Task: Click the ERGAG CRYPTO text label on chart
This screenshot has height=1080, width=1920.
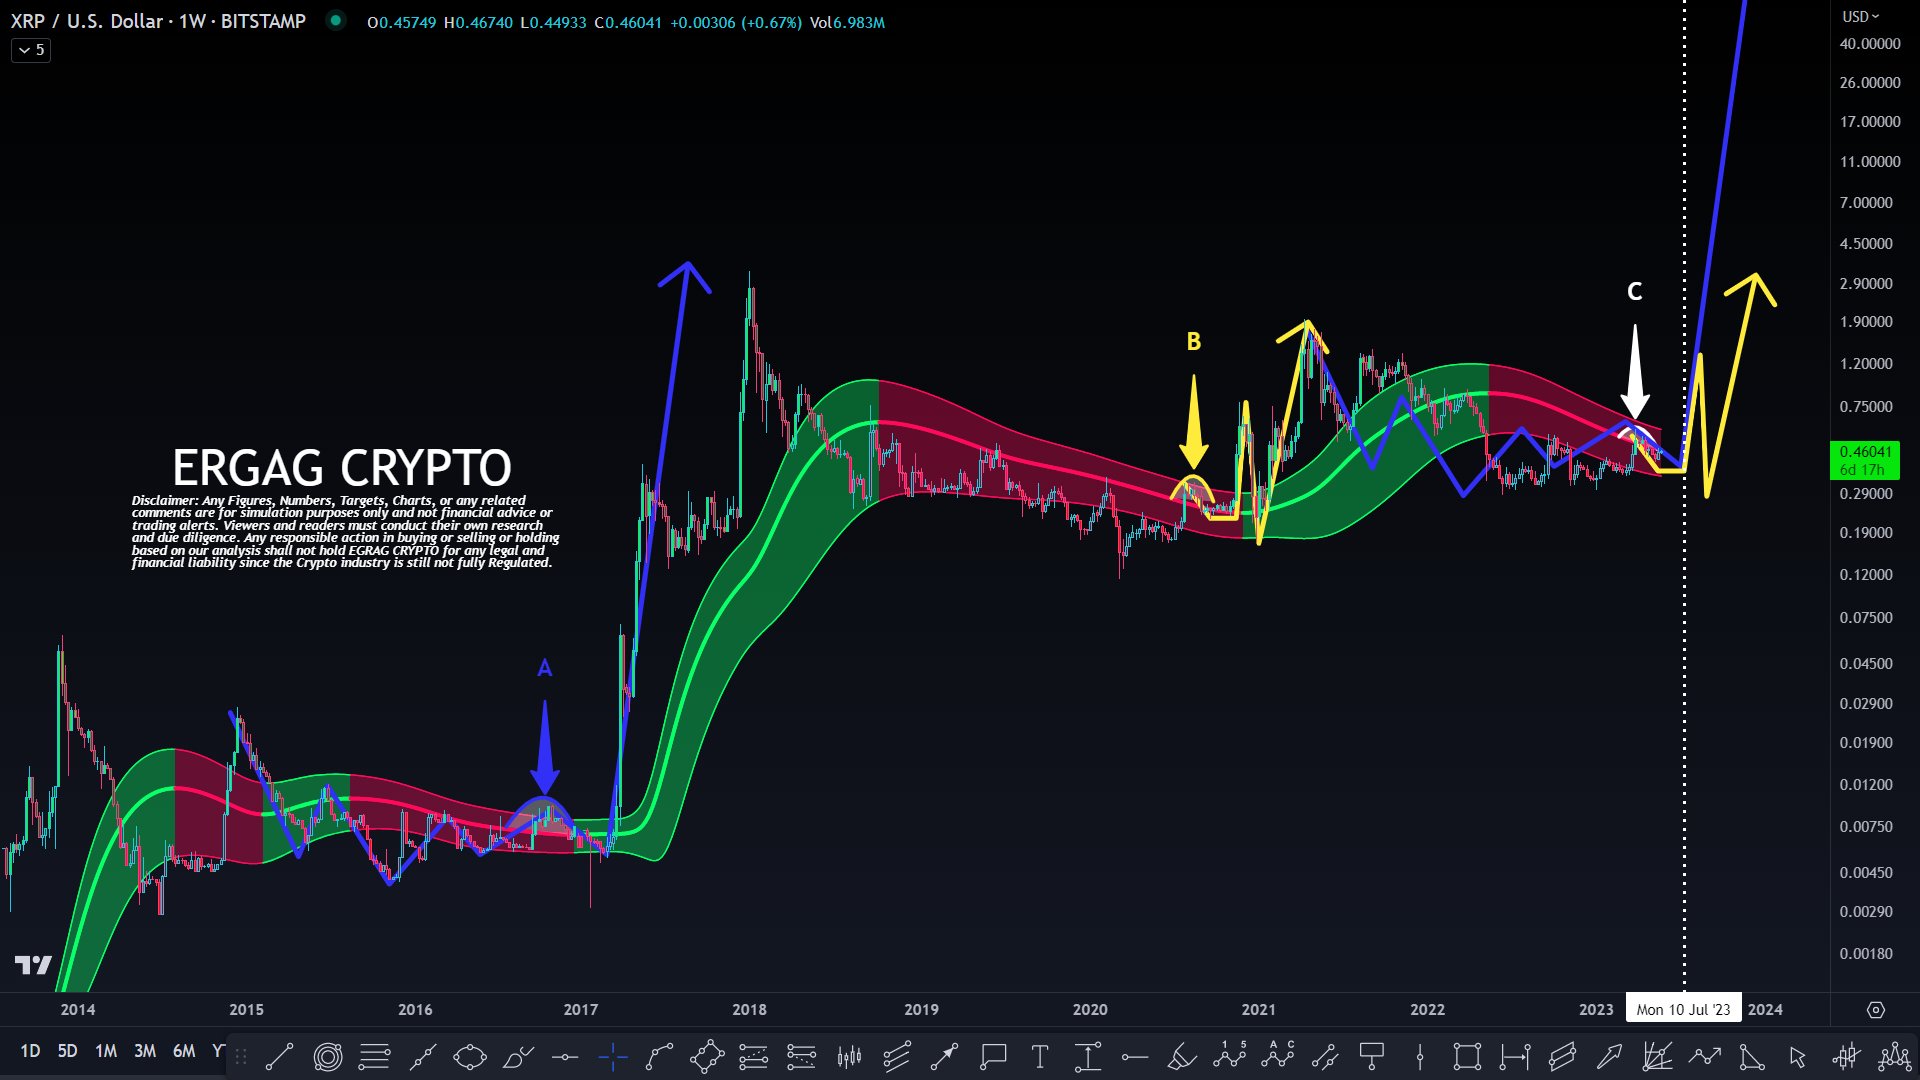Action: [x=341, y=467]
